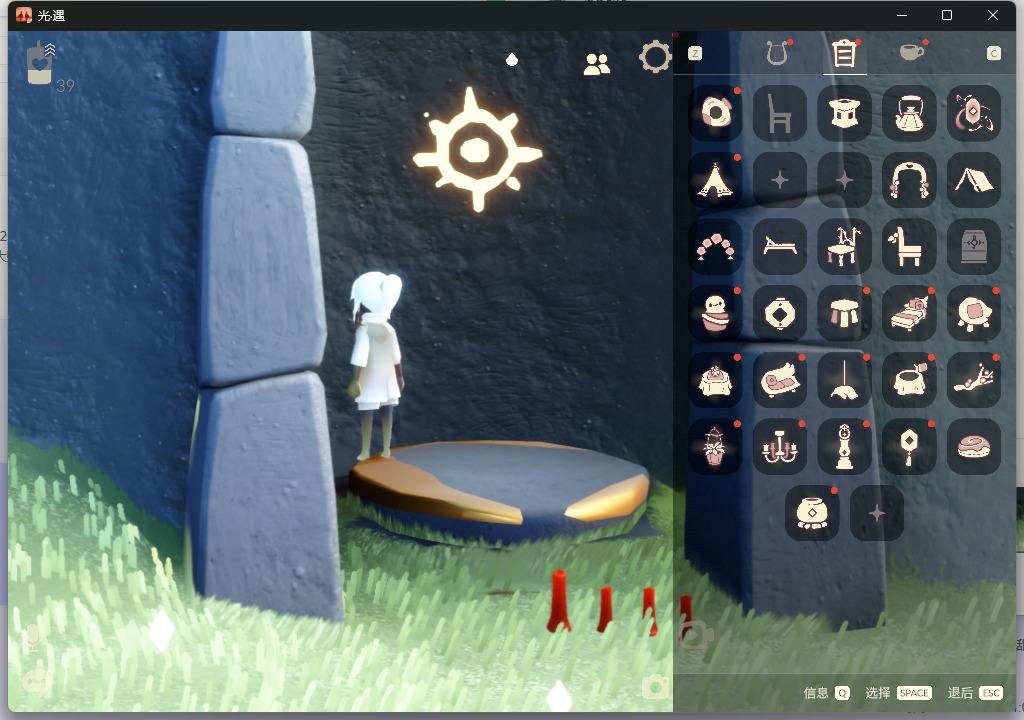1024x720 pixels.
Task: Select the flower wreath ring prop
Action: pyautogui.click(x=715, y=113)
